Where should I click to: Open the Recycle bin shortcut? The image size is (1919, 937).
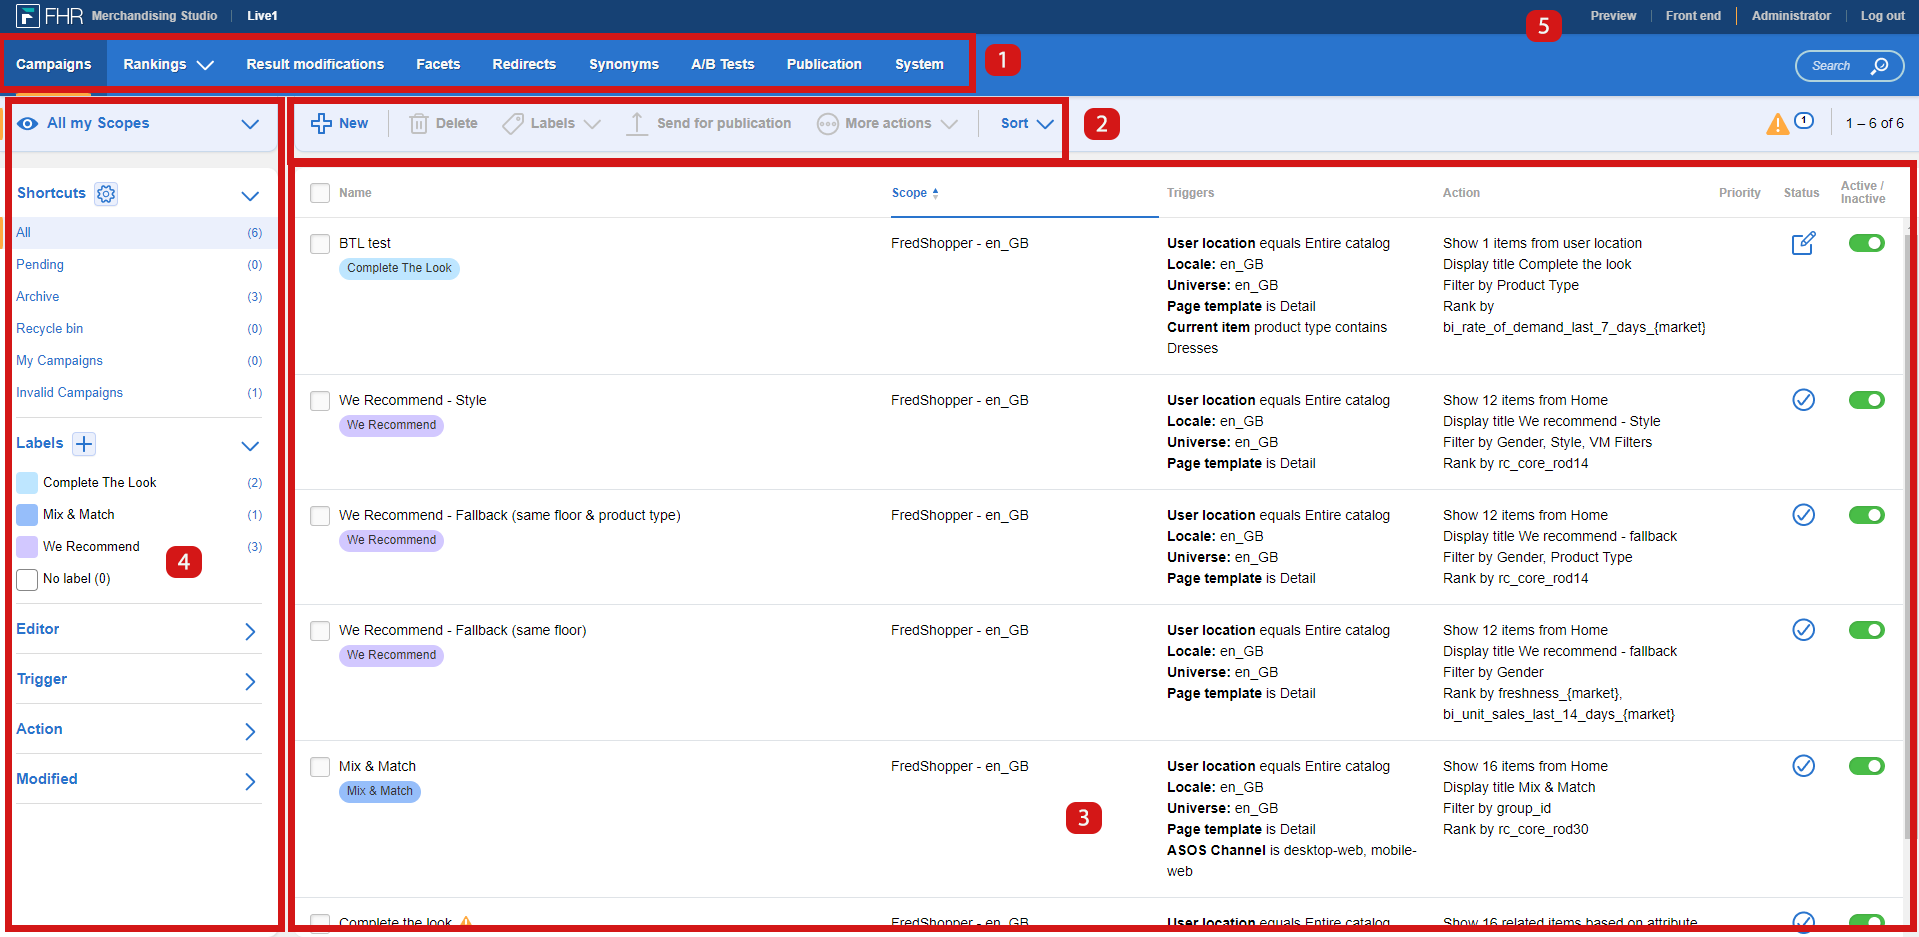(49, 329)
